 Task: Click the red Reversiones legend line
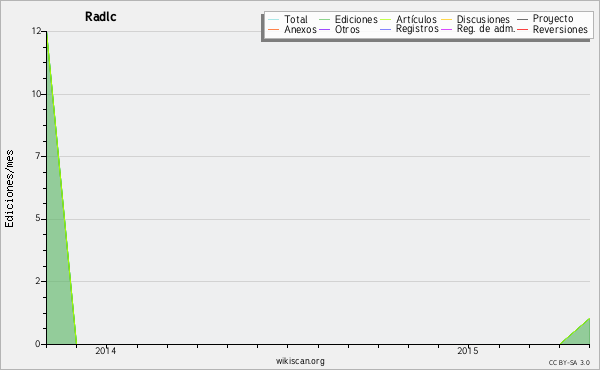coord(523,29)
